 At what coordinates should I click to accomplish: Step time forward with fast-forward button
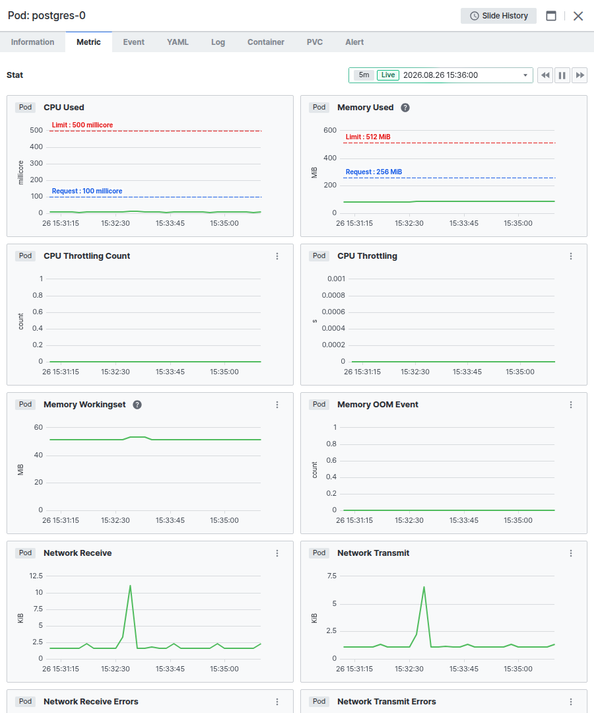coord(579,75)
